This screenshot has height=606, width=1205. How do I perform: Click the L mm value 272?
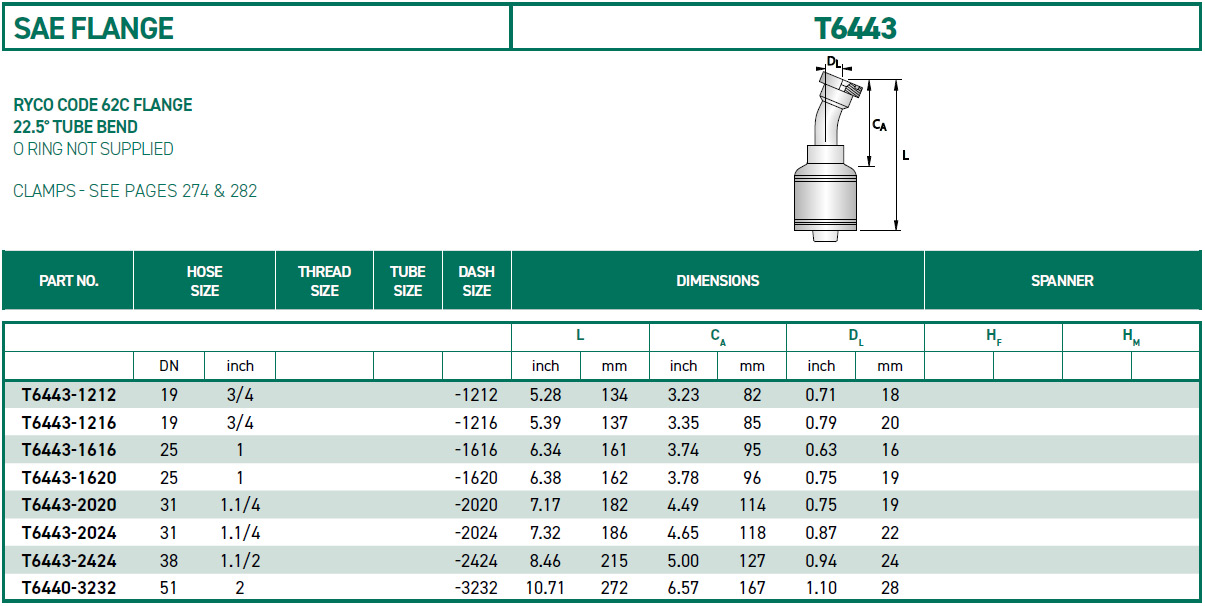(x=614, y=587)
